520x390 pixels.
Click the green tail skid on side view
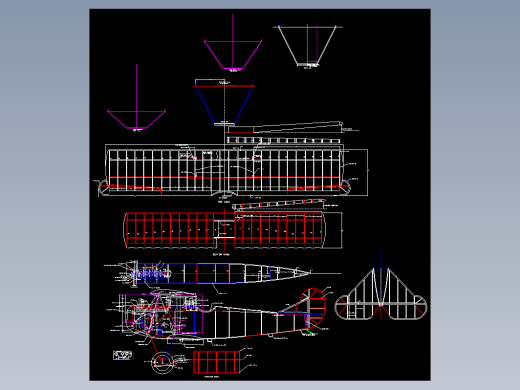(309, 332)
